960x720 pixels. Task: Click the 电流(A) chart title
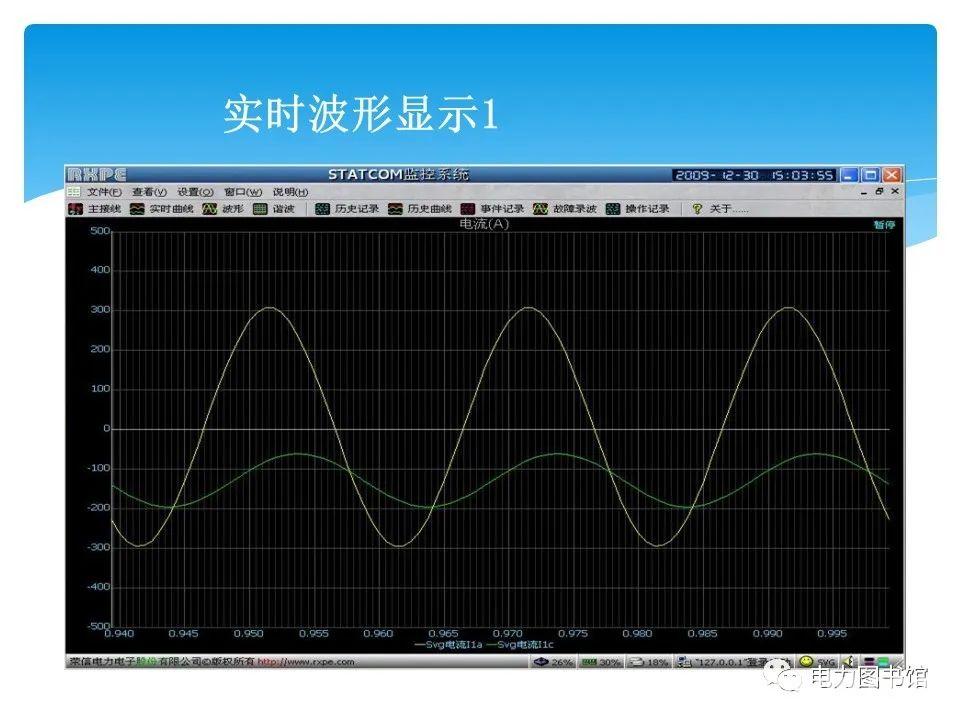[484, 224]
